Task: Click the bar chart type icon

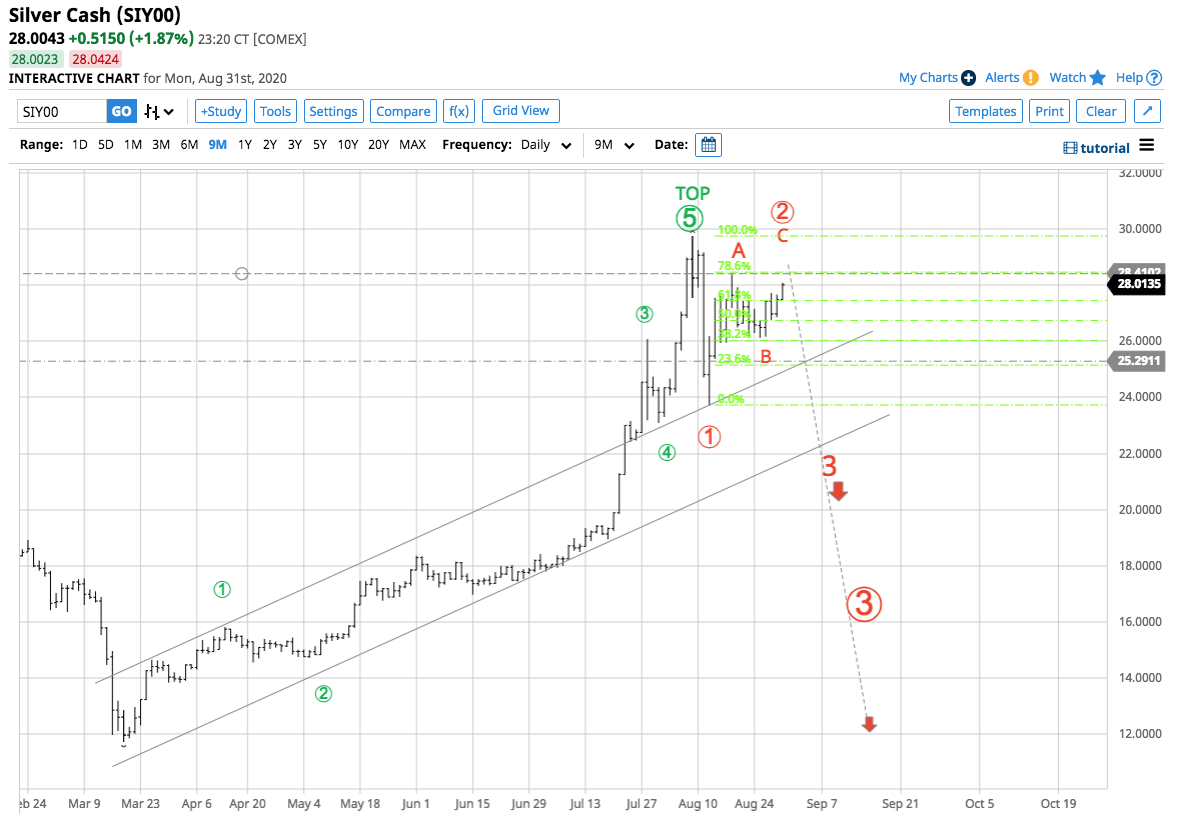Action: (x=152, y=112)
